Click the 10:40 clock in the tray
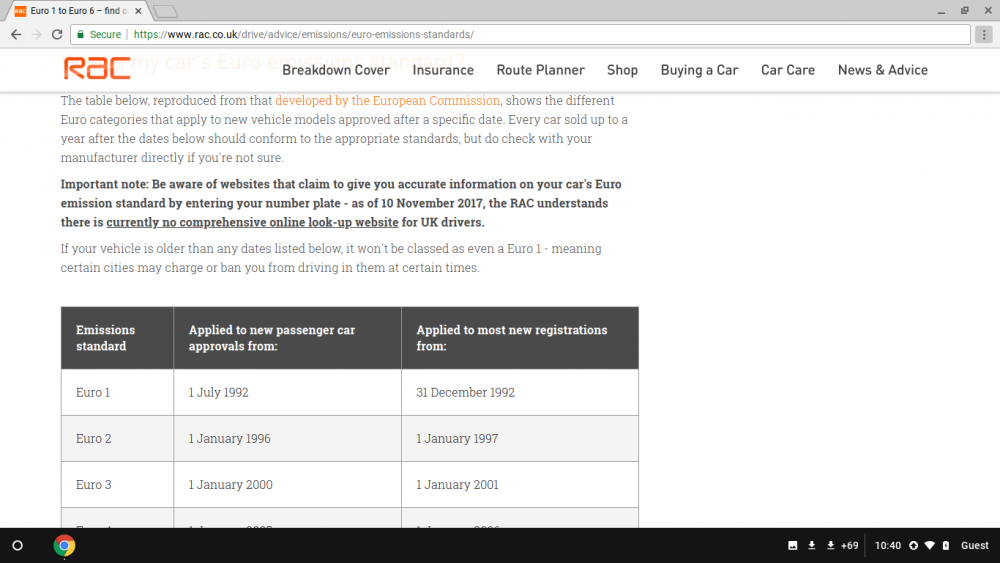The width and height of the screenshot is (1000, 563). pos(888,545)
